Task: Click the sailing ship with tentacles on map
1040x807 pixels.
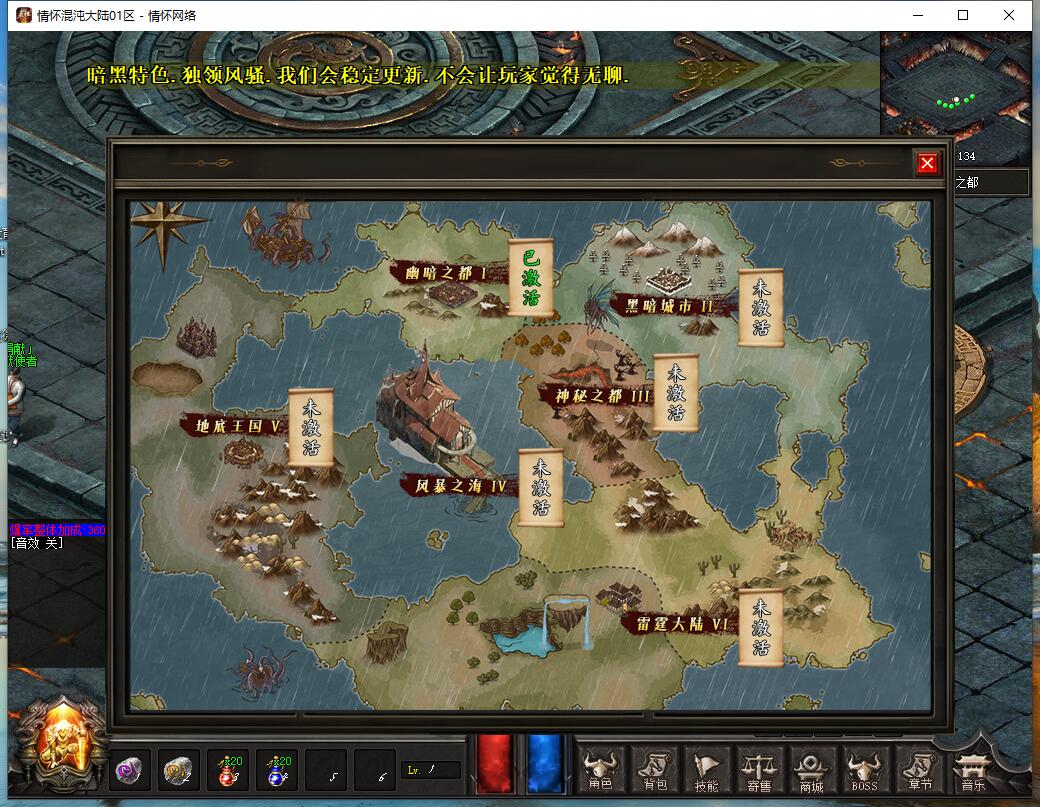Action: coord(287,233)
